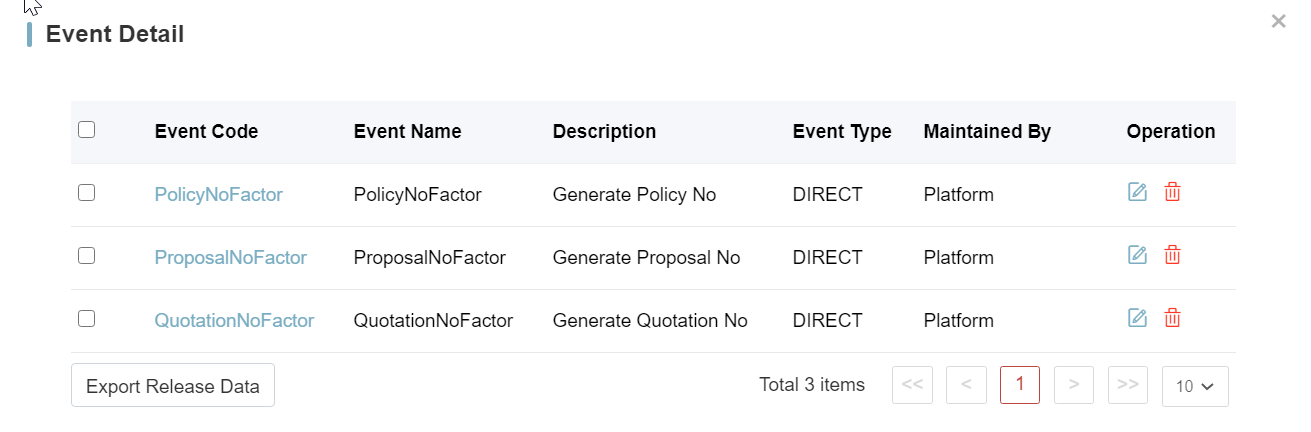The height and width of the screenshot is (432, 1311).
Task: Toggle the select-all header checkbox
Action: click(87, 130)
